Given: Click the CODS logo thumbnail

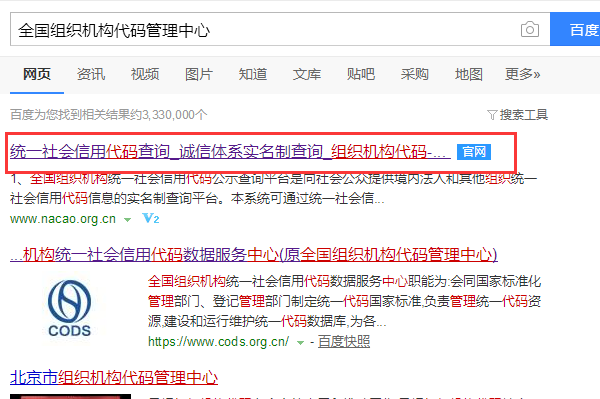Looking at the screenshot, I should point(69,308).
